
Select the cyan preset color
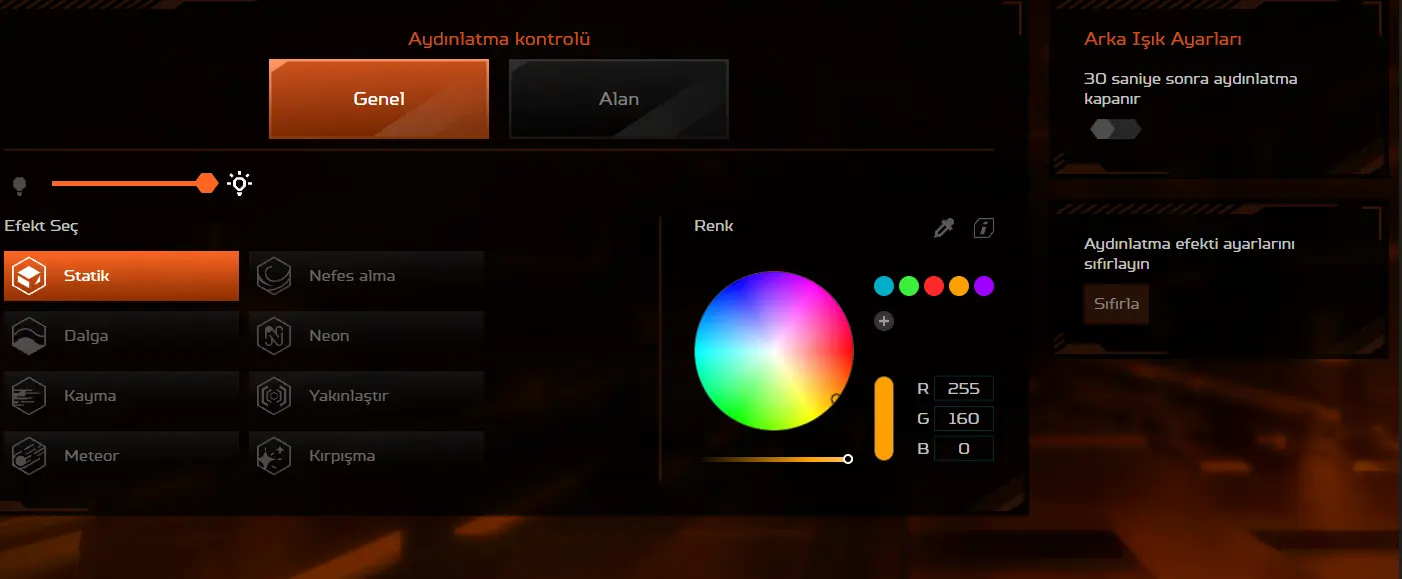click(884, 286)
